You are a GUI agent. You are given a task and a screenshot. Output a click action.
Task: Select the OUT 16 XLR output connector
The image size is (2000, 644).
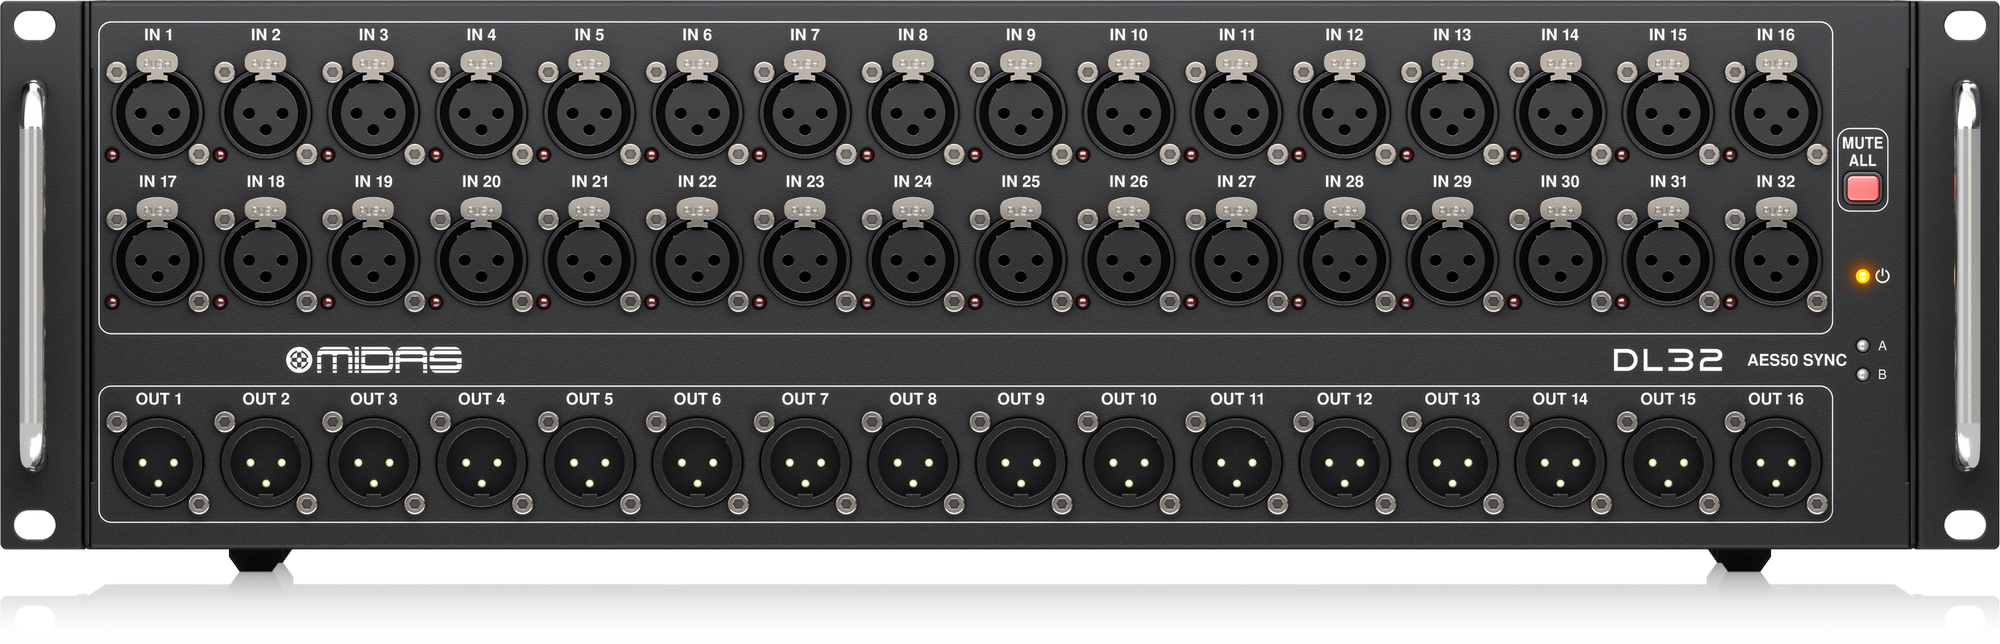coord(1775,464)
